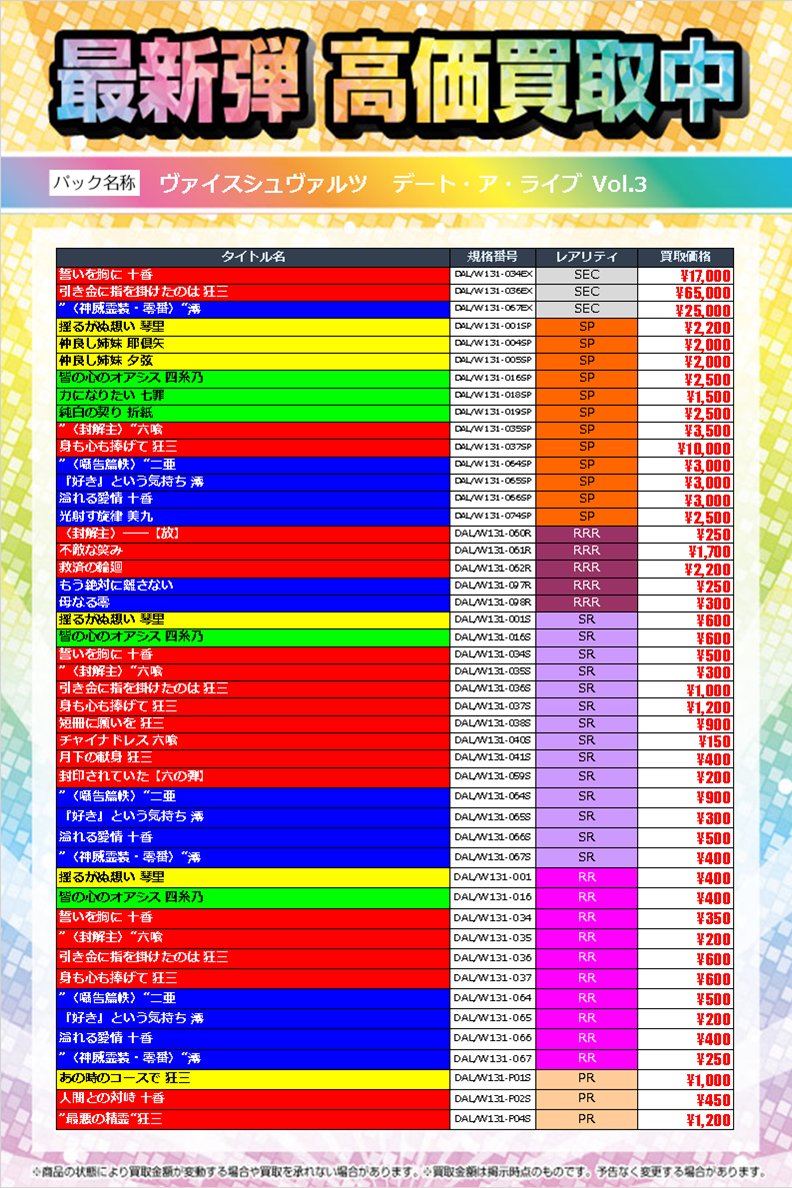
Task: Click the ¥350 buy price
Action: point(714,919)
